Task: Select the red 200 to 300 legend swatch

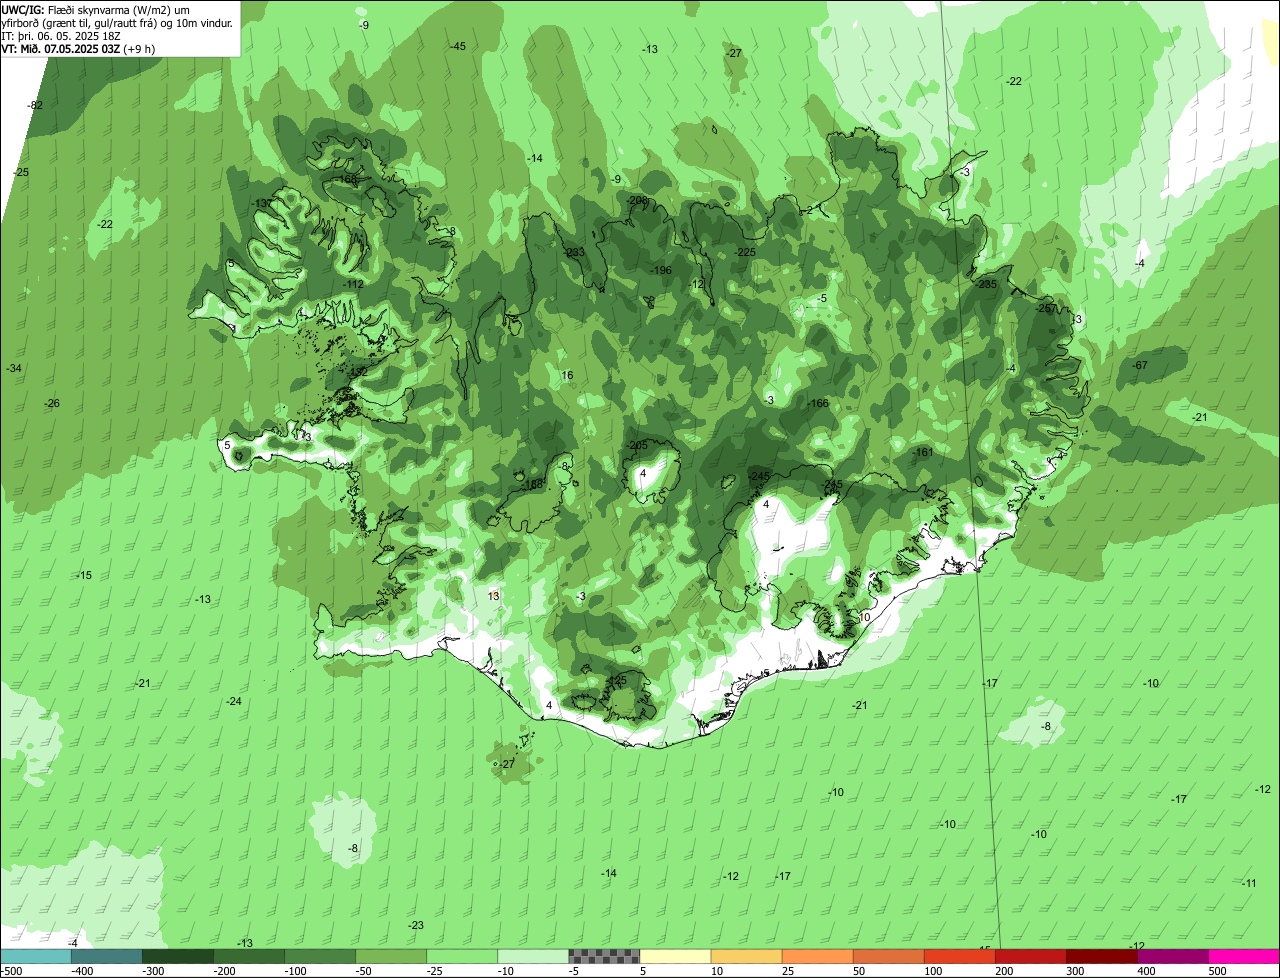Action: (1030, 956)
